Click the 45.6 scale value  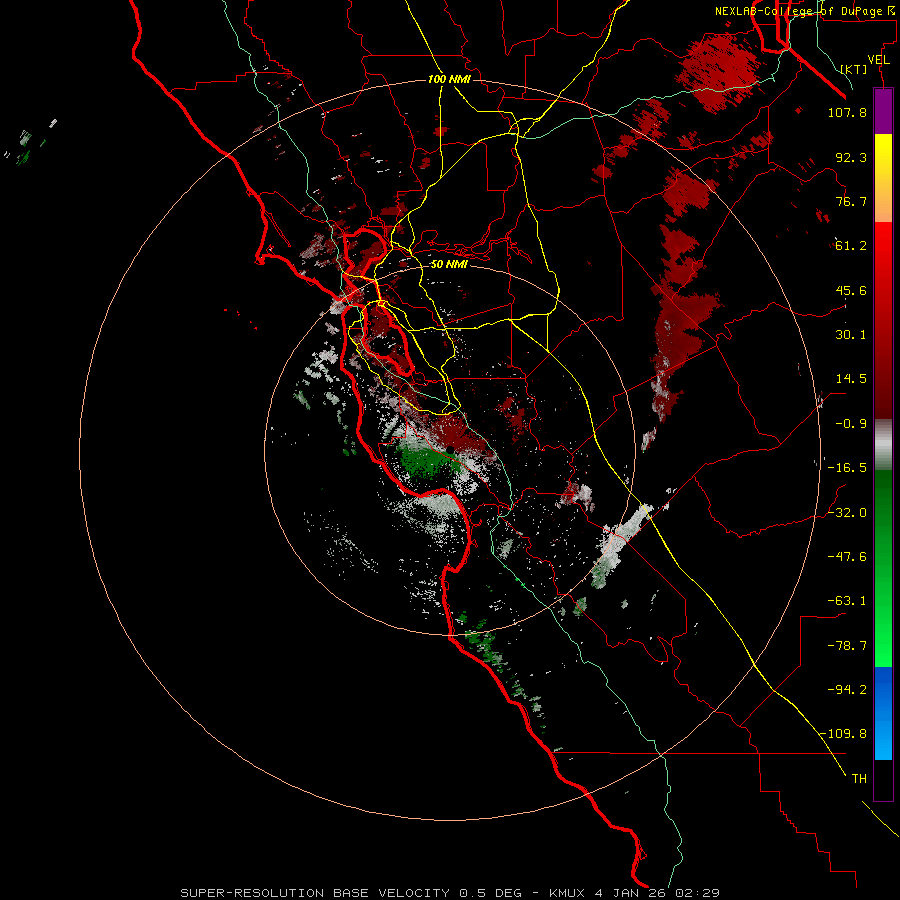(851, 290)
